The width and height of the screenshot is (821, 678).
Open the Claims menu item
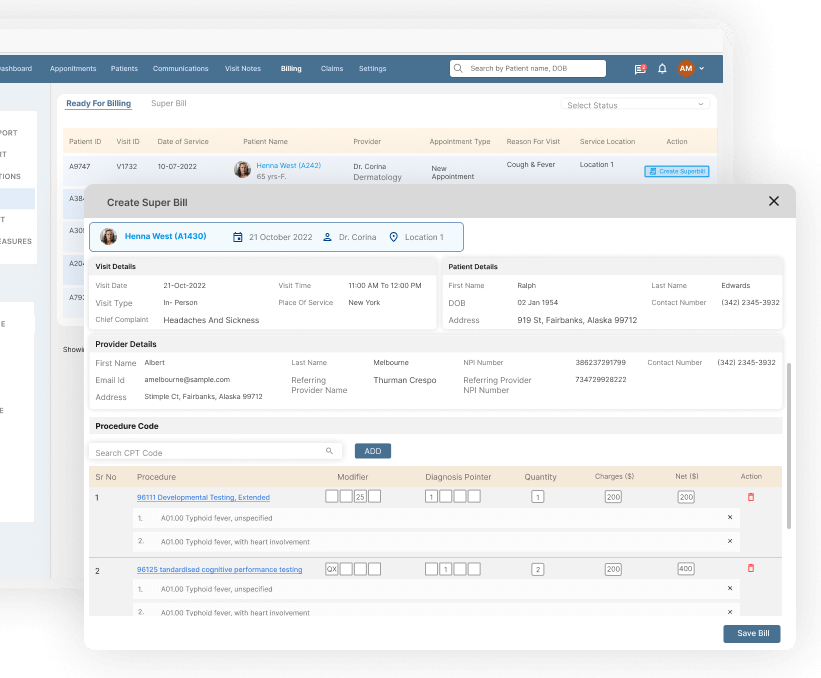tap(331, 69)
